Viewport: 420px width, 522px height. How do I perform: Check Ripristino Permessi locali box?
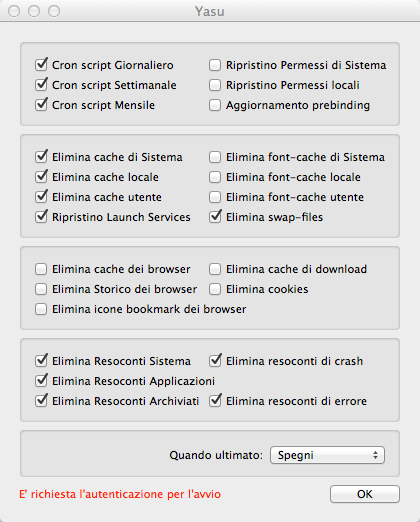215,85
